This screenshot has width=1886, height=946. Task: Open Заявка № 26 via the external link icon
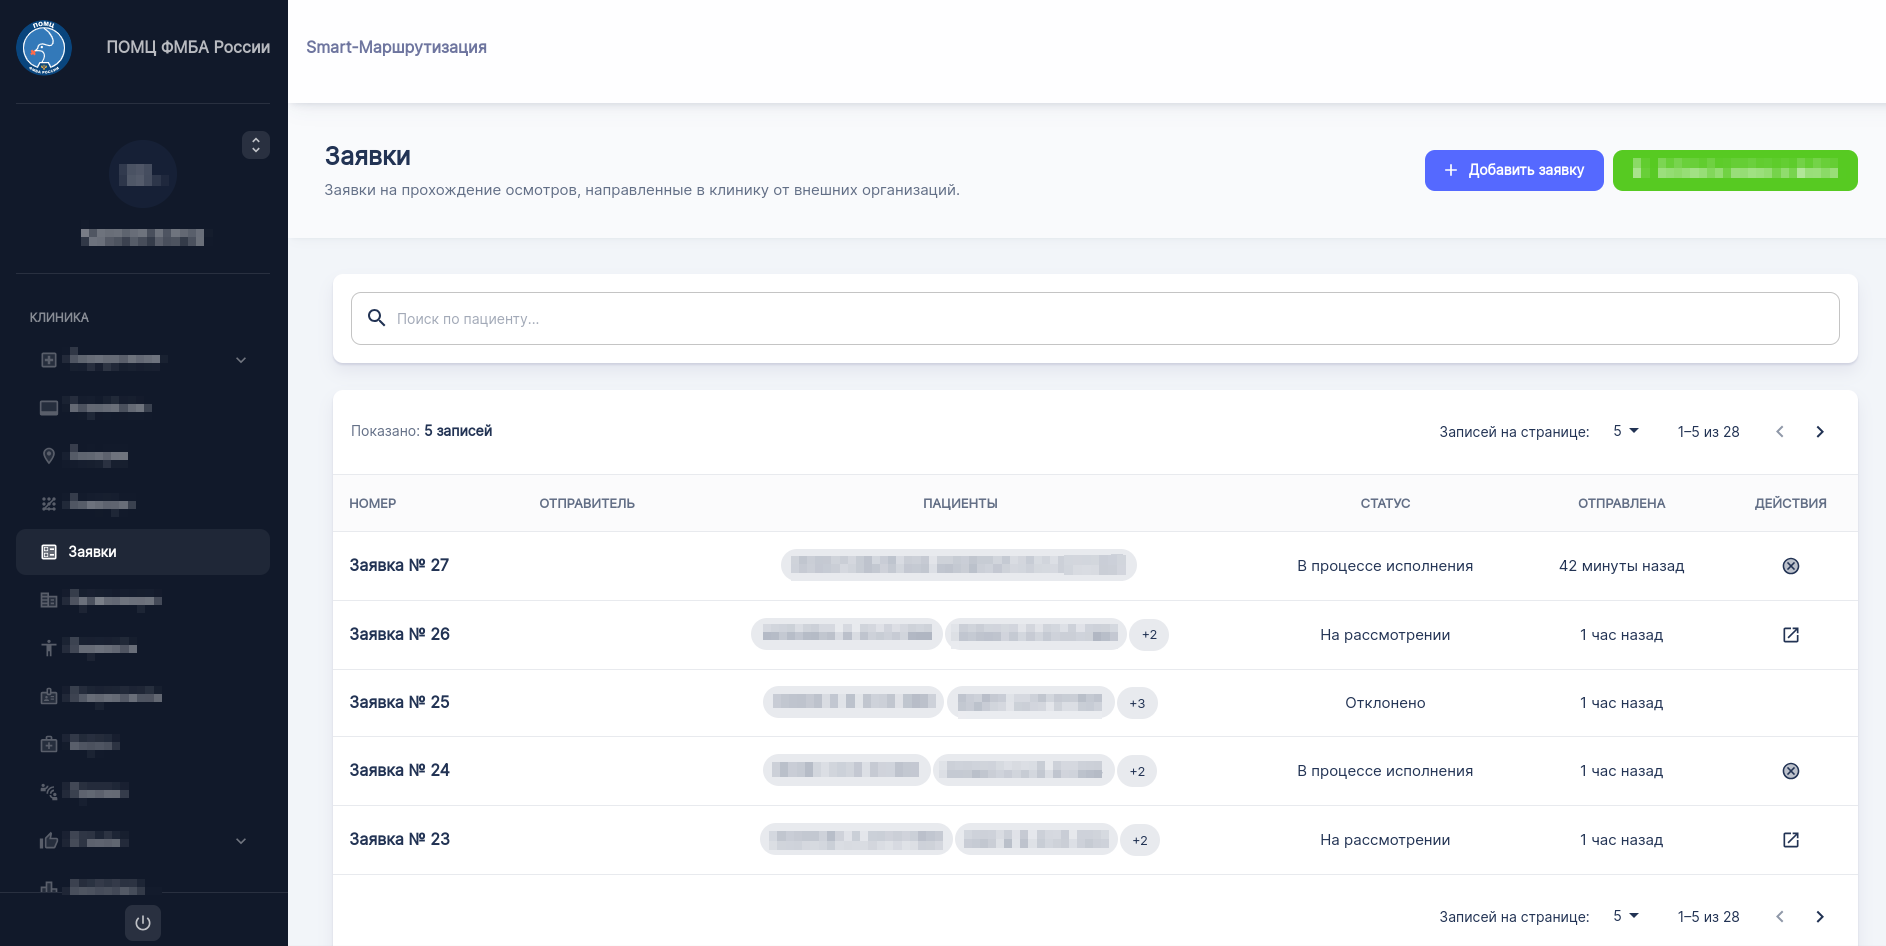click(x=1790, y=635)
